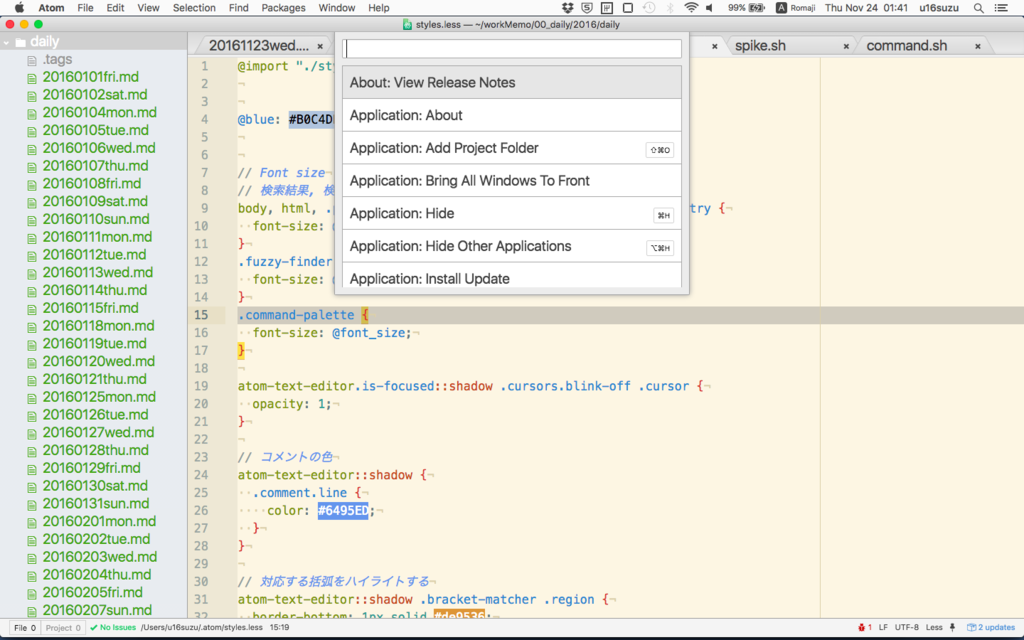Close the spike.sh tab

[x=846, y=46]
